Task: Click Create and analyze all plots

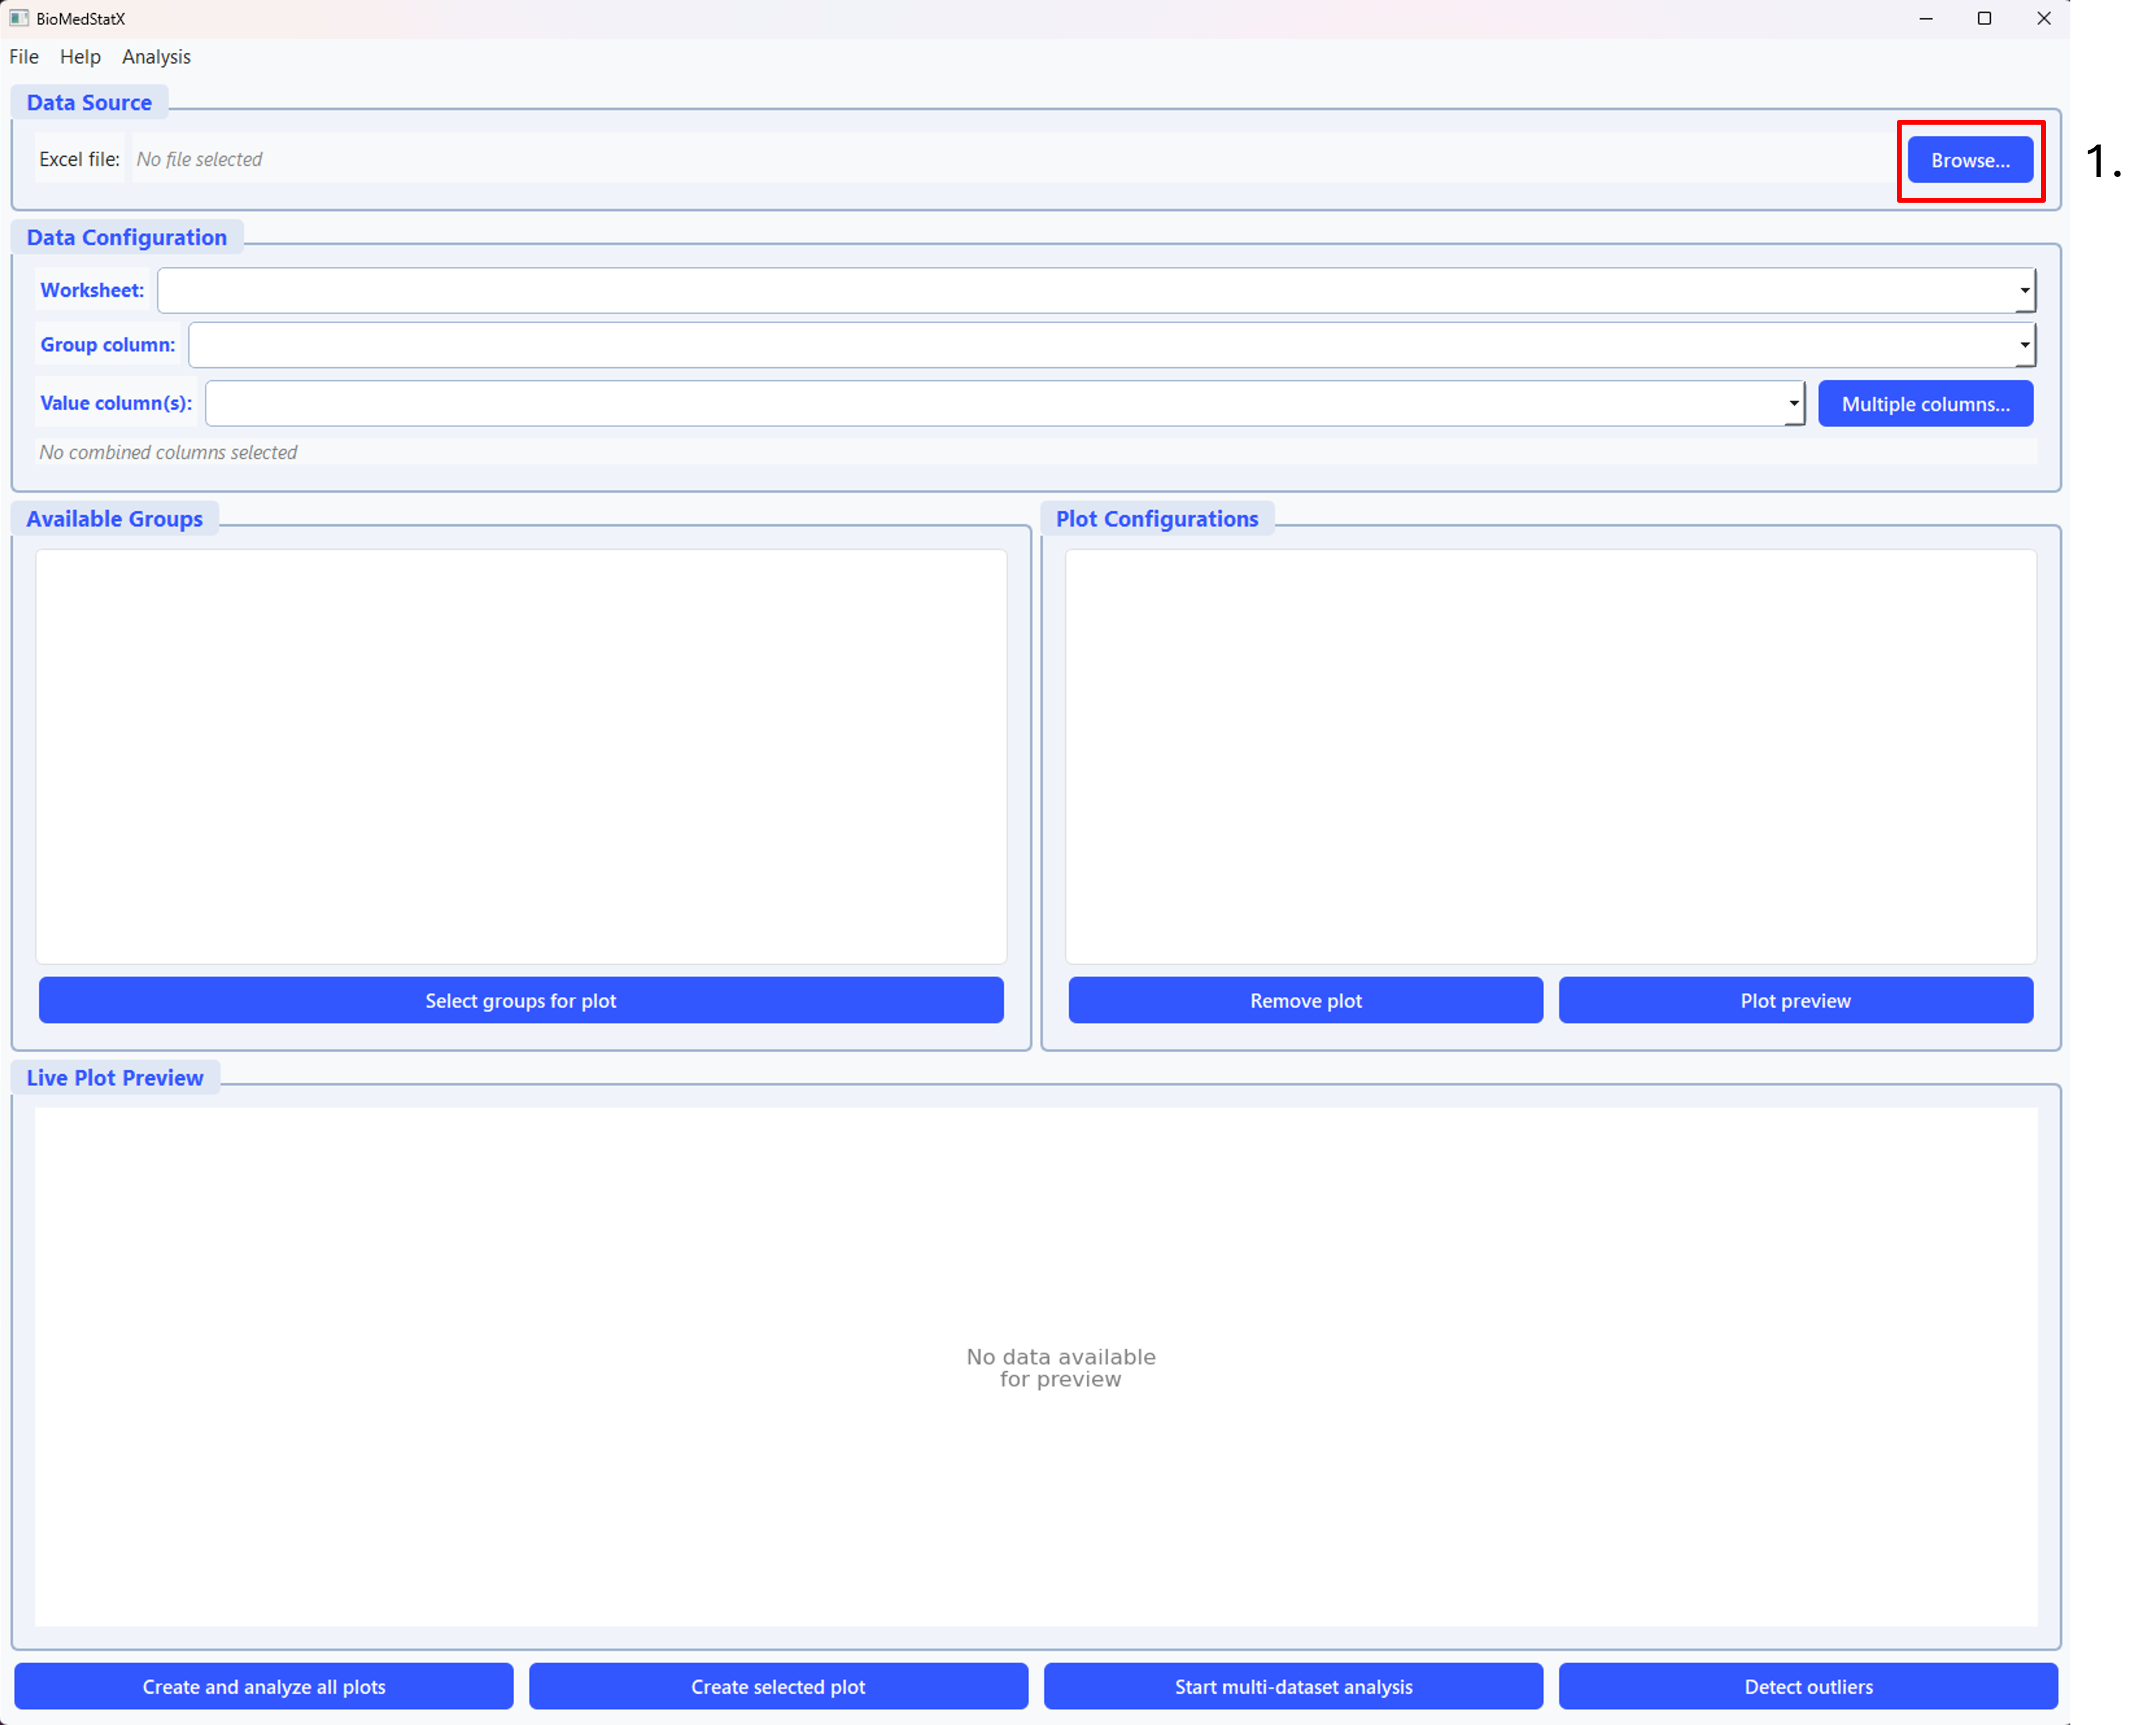Action: click(263, 1686)
